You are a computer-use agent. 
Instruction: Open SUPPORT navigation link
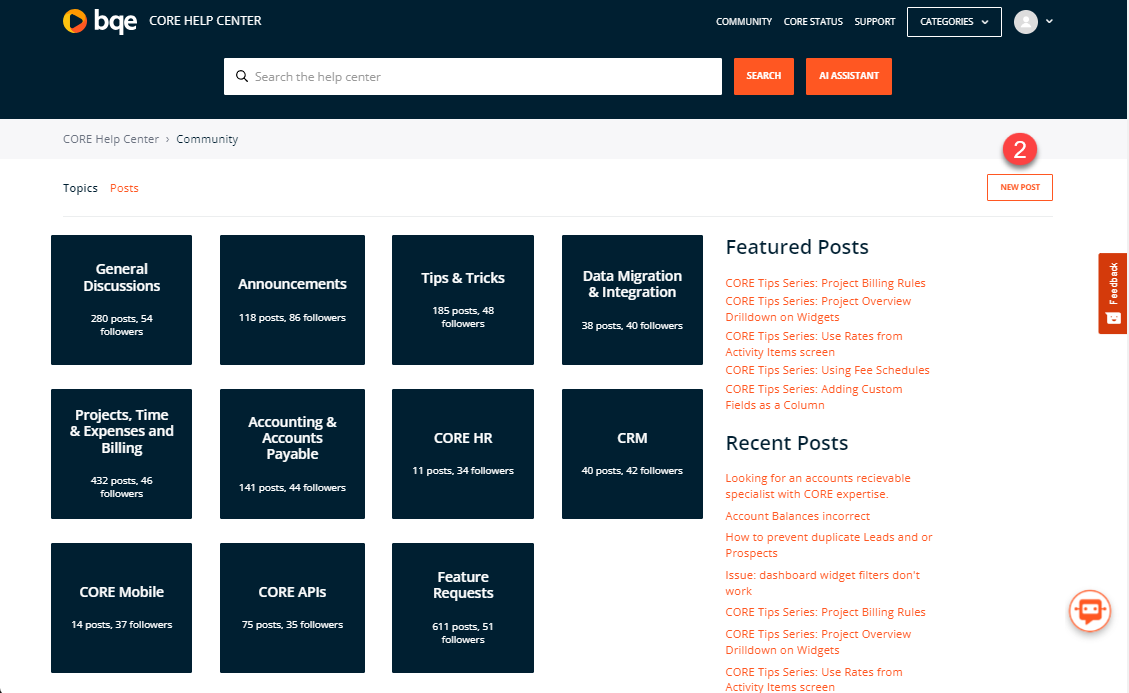pos(875,22)
